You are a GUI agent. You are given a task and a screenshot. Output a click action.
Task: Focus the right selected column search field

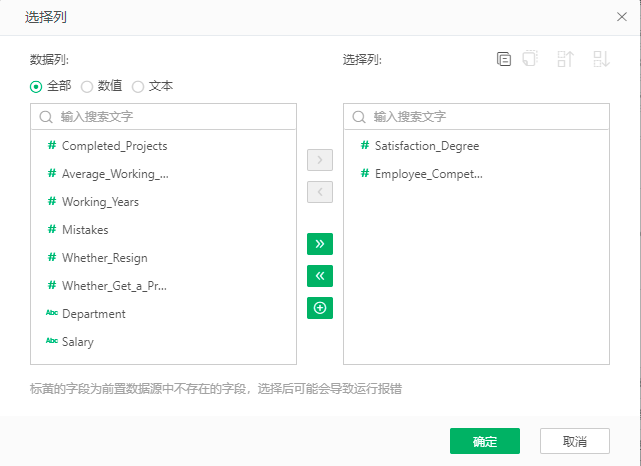485,117
